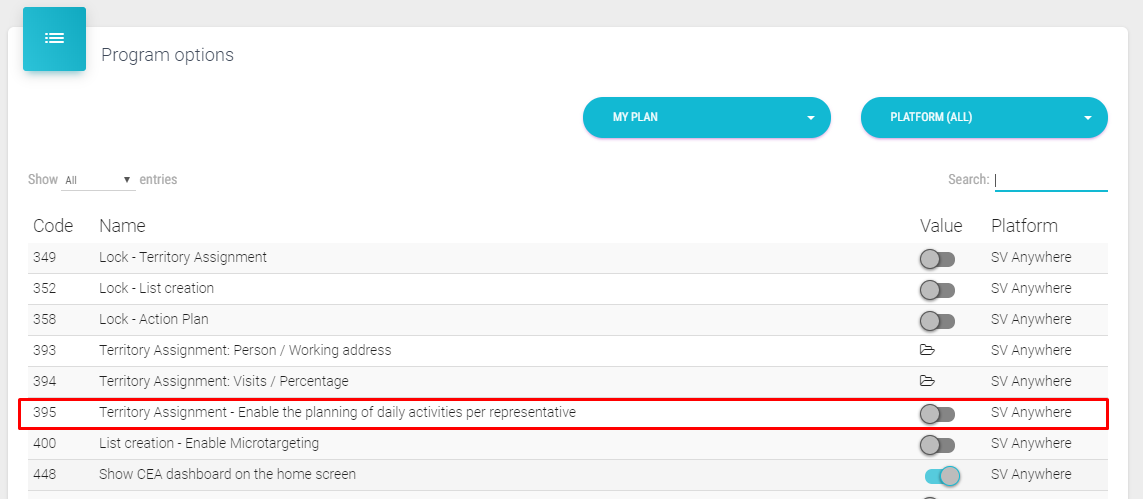Sort table by Name column header
The width and height of the screenshot is (1143, 499).
[122, 226]
